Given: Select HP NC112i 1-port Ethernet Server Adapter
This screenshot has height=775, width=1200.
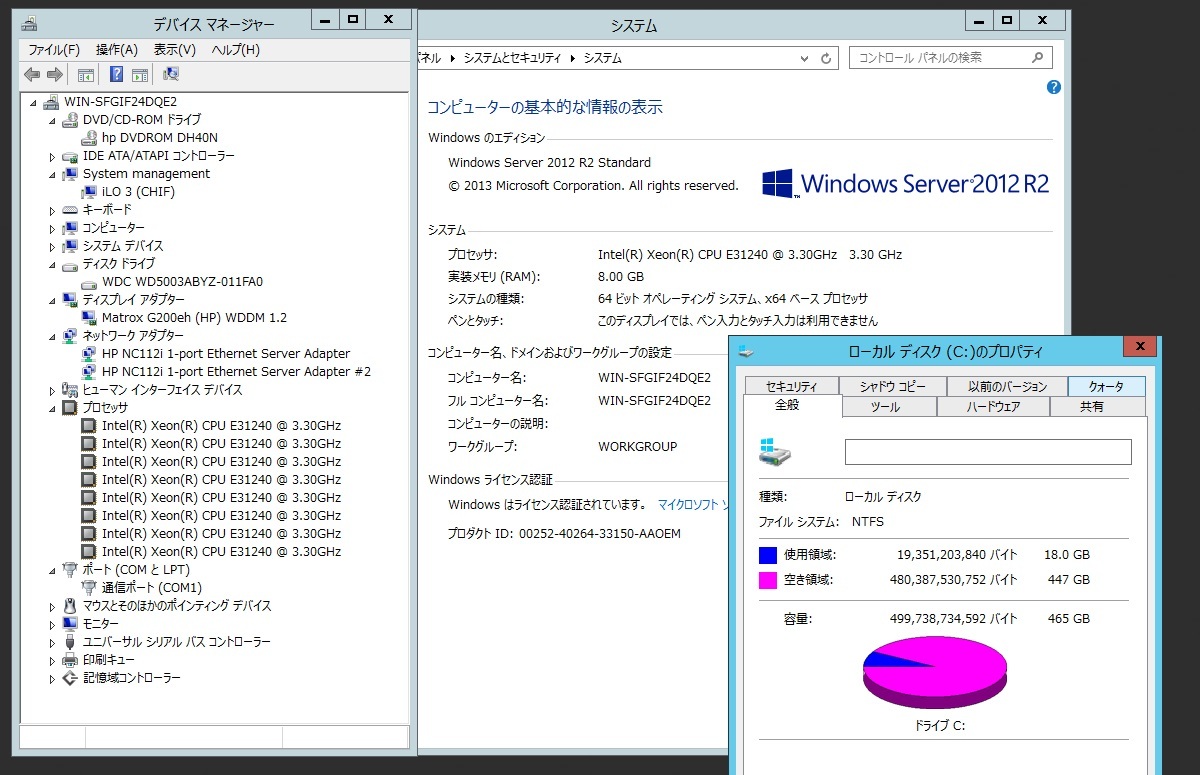Looking at the screenshot, I should tap(226, 353).
